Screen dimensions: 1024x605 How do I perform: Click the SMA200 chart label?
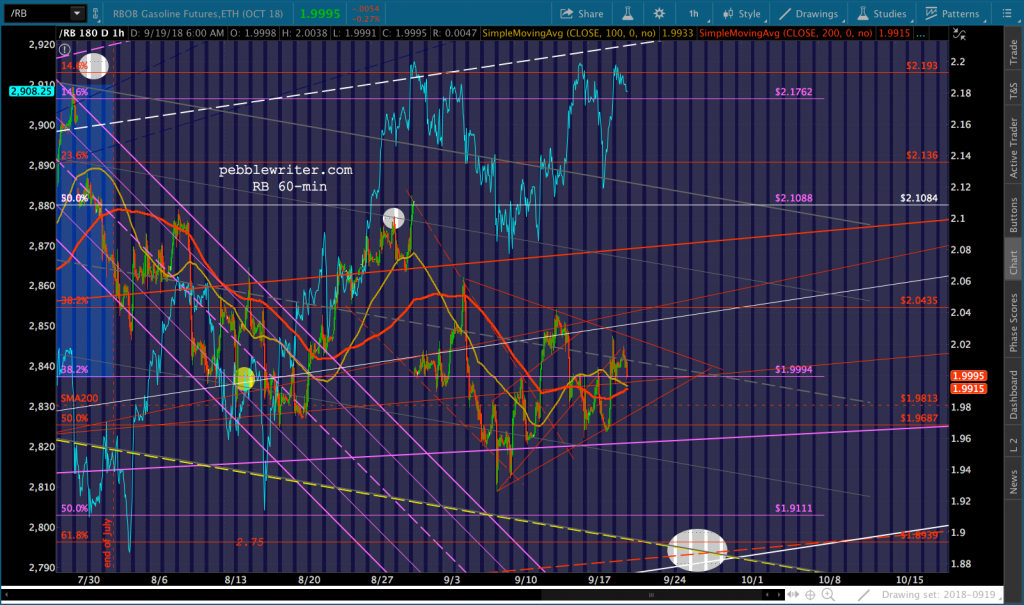click(79, 398)
